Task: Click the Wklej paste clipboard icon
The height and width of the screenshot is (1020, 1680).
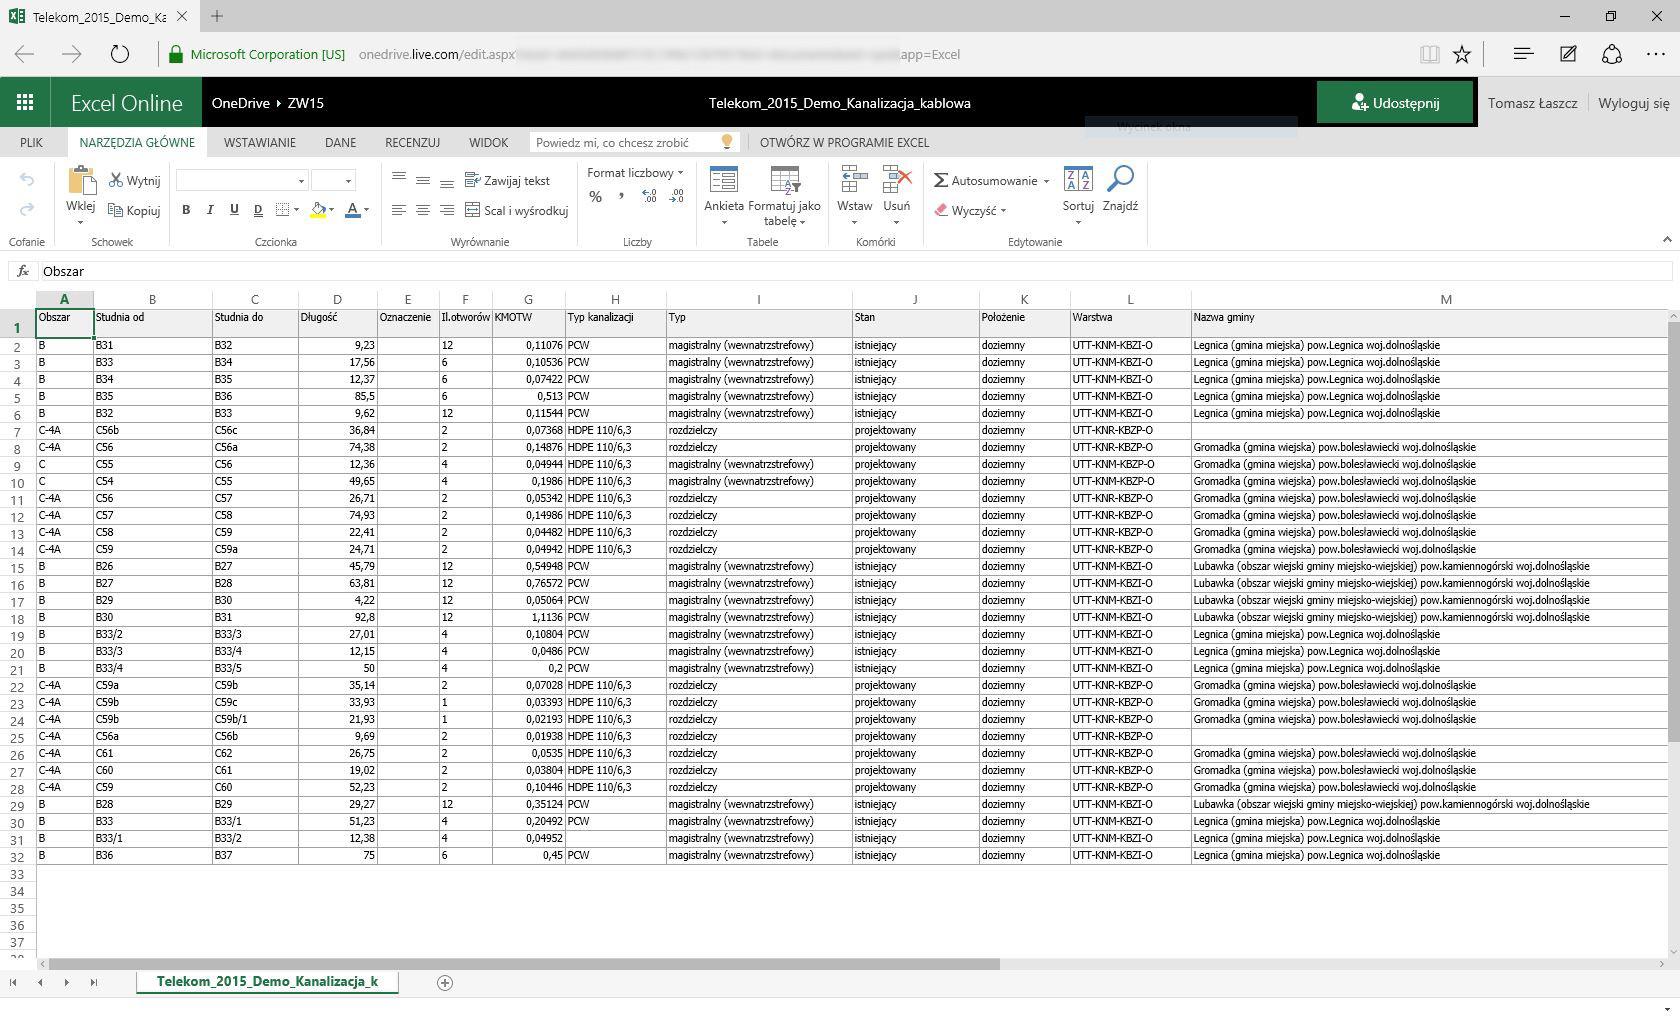Action: click(81, 181)
